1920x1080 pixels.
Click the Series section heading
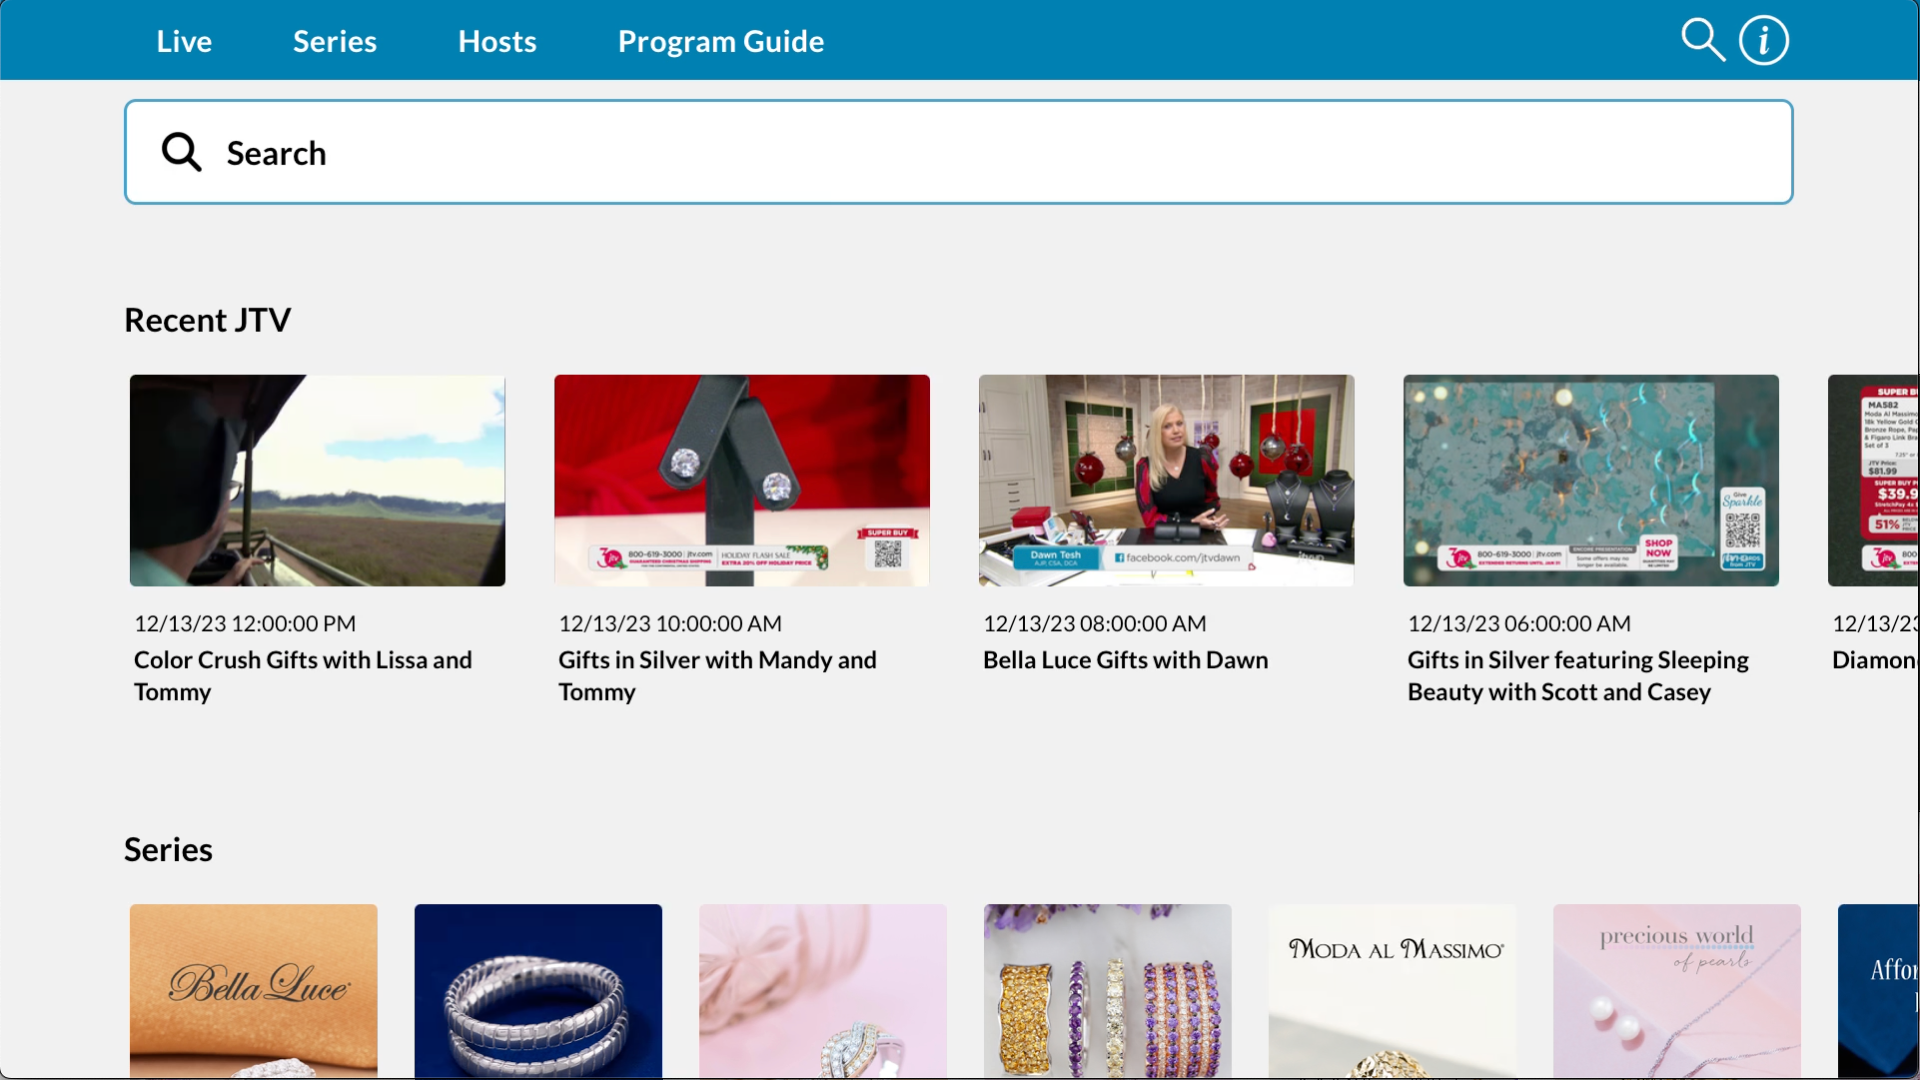tap(168, 850)
